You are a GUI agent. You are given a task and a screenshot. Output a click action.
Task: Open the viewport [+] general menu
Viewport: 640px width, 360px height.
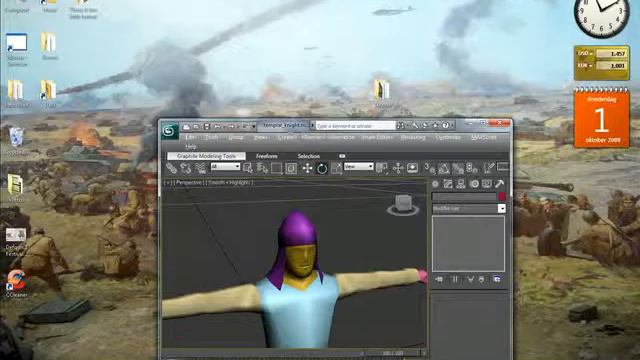click(x=167, y=182)
